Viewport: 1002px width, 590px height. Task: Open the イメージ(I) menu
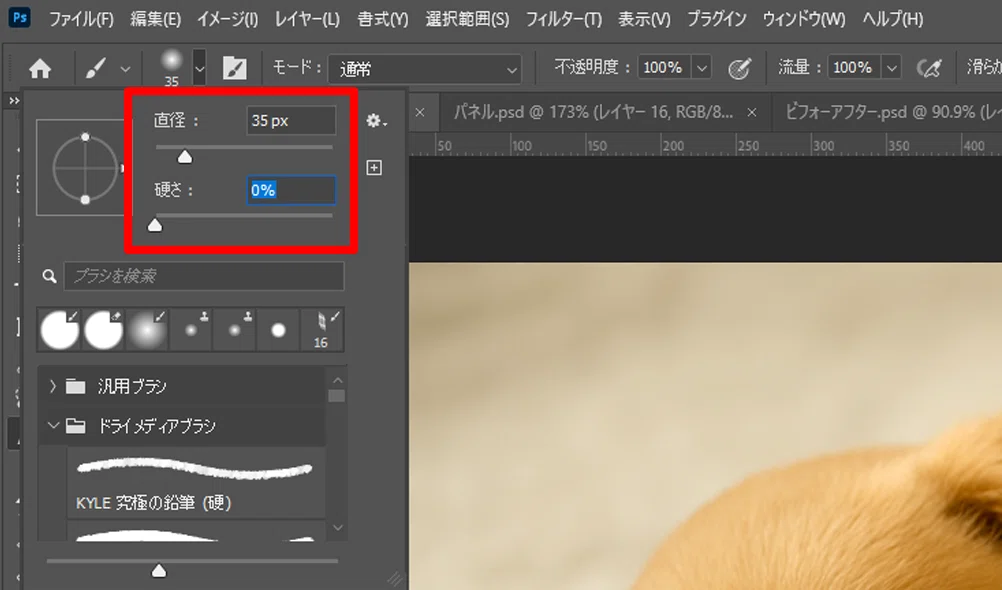(227, 19)
